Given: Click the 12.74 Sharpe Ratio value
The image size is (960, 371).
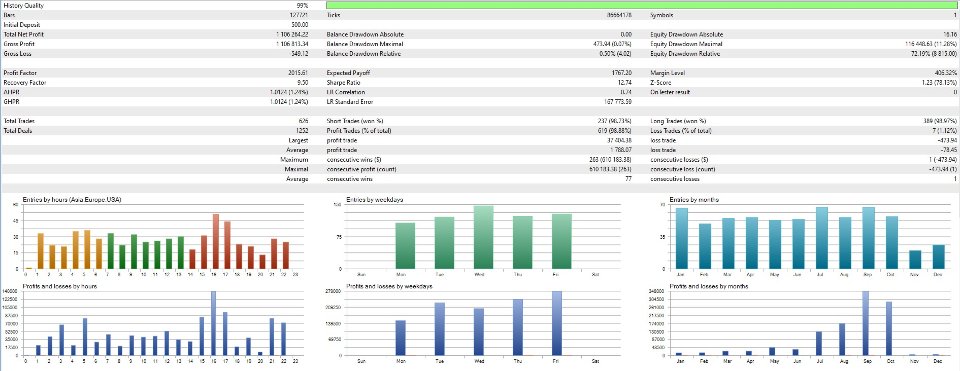Looking at the screenshot, I should click(624, 83).
